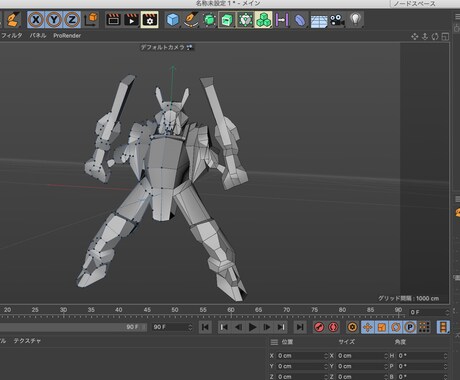The image size is (460, 380).
Task: Click the green Volume builder cubes icon
Action: pyautogui.click(x=263, y=20)
